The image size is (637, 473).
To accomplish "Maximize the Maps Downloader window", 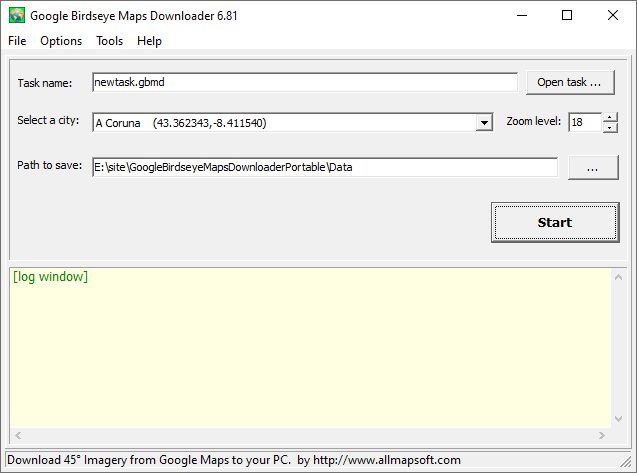I will click(x=567, y=15).
